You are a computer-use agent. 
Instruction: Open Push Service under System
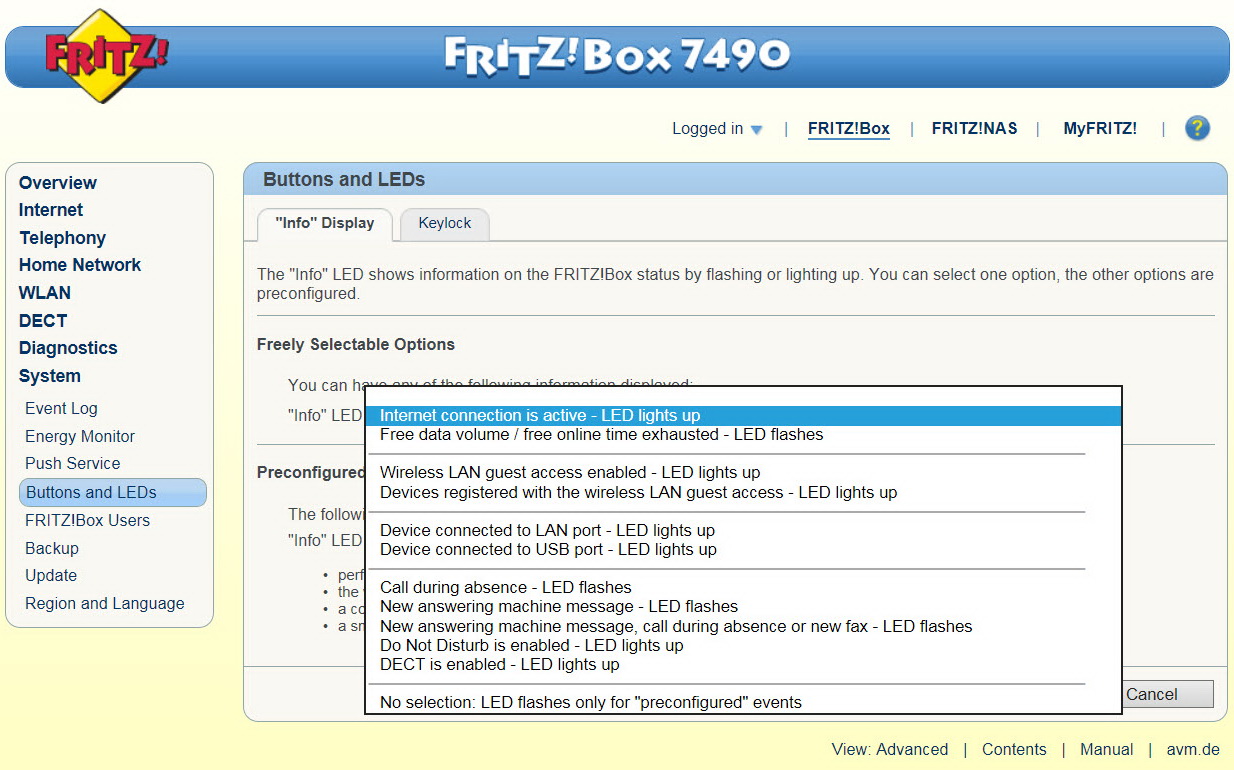click(x=72, y=463)
